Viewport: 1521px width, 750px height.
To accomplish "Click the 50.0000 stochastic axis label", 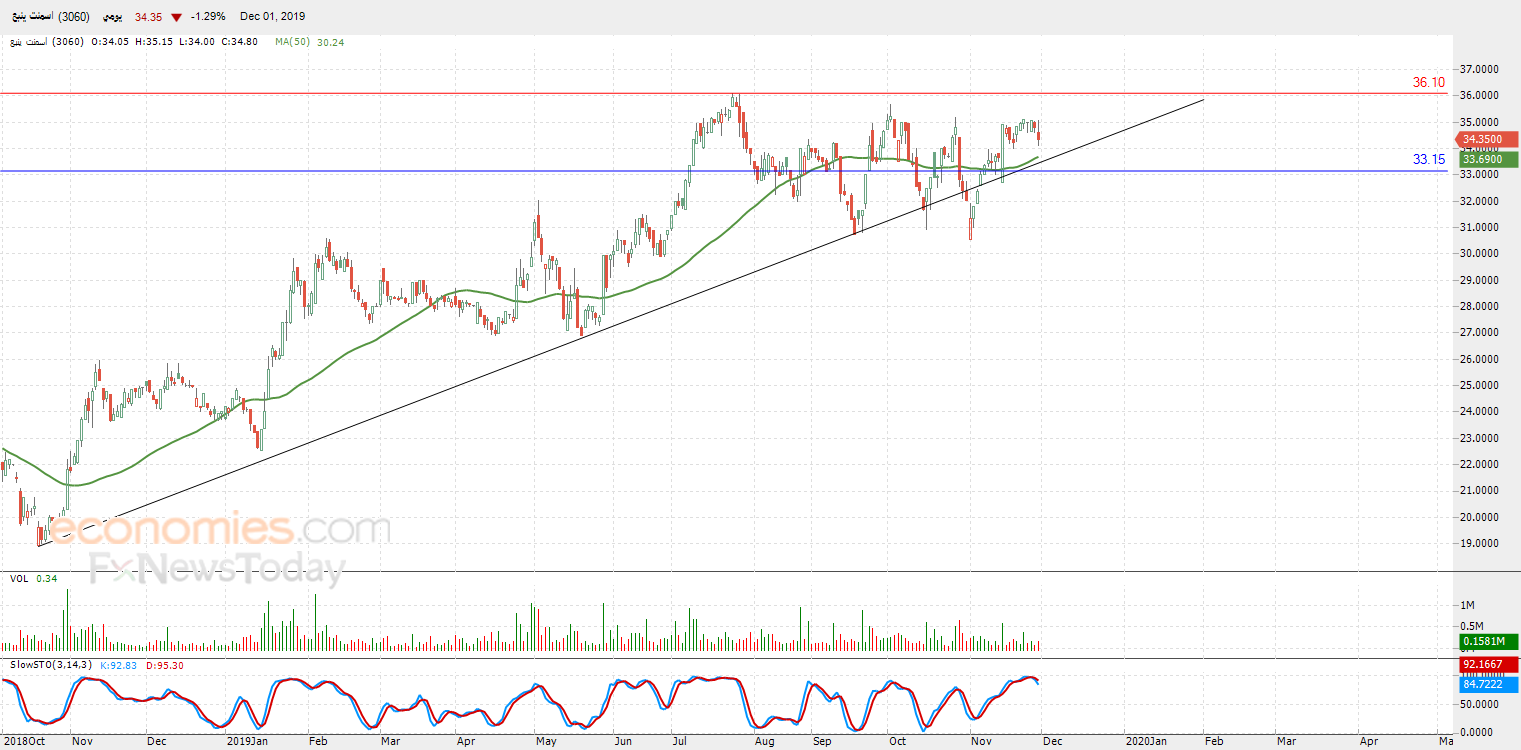I will click(1481, 706).
